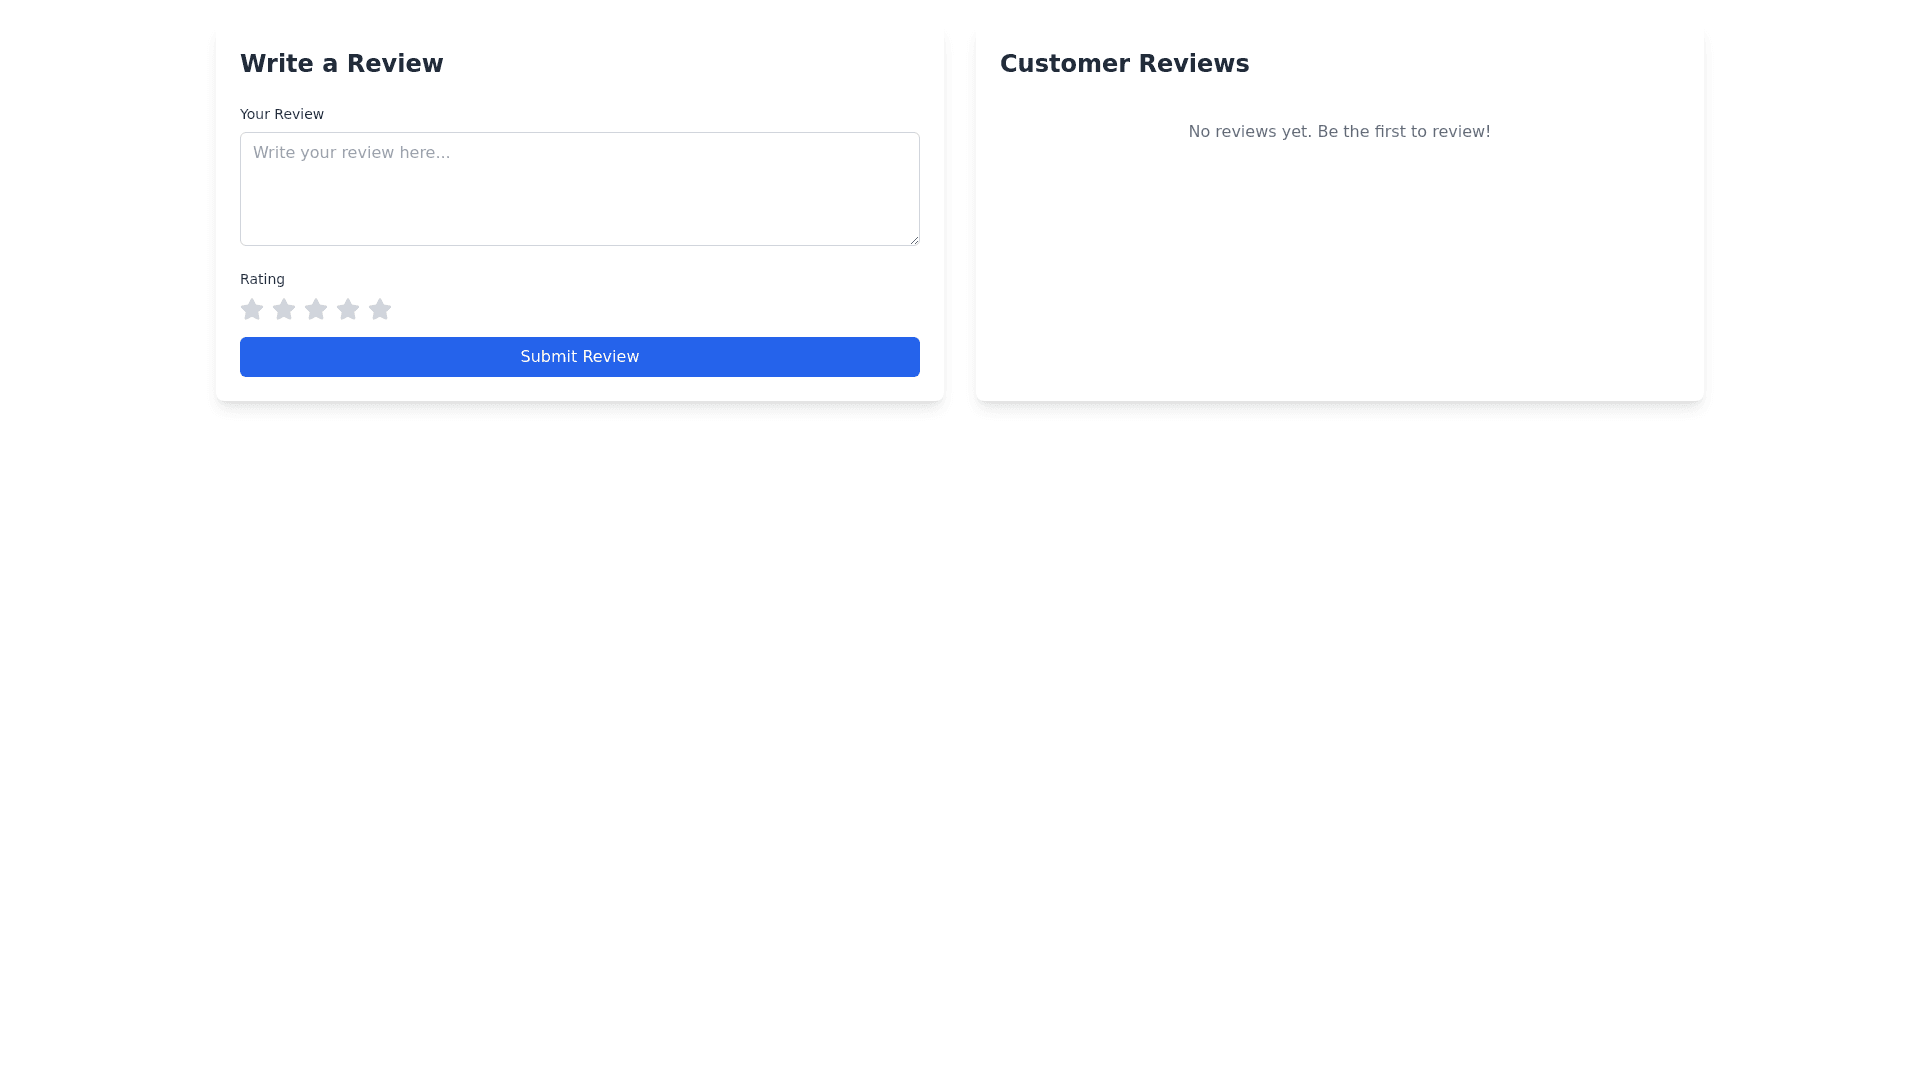1920x1080 pixels.
Task: Focus the 'Write your review here' text area
Action: (579, 200)
